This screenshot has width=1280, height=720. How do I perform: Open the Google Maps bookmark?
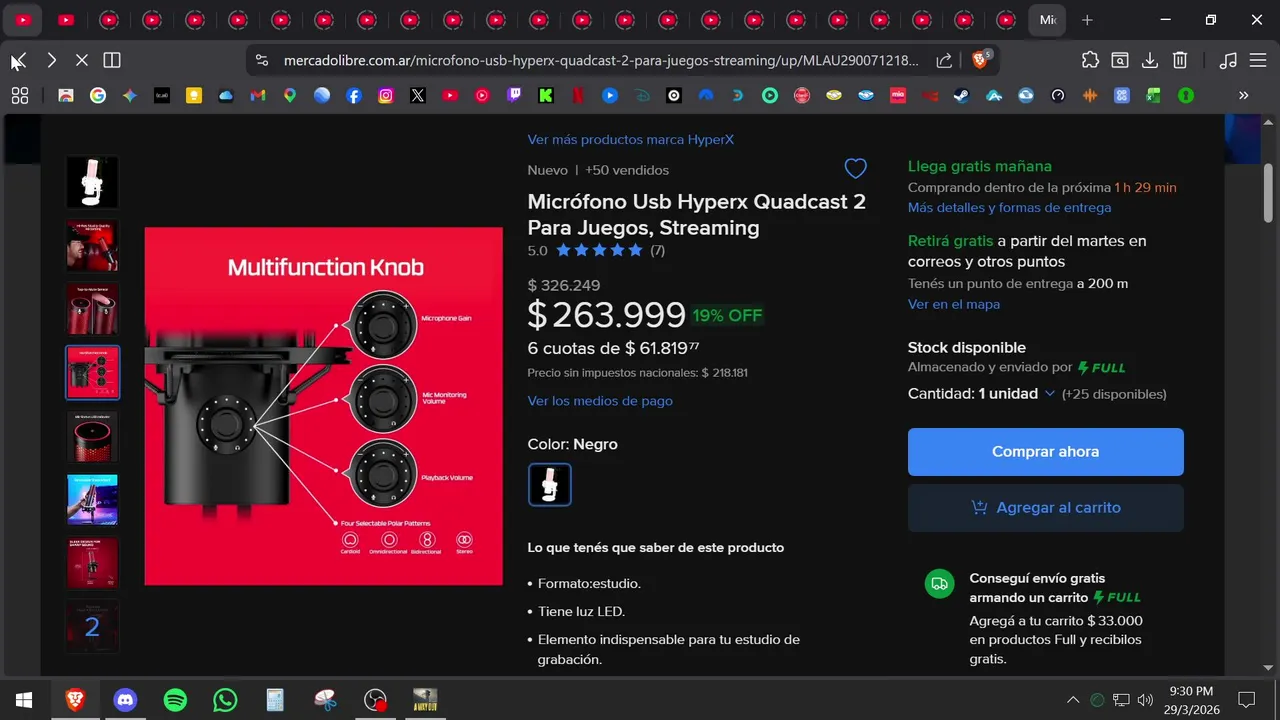pos(290,96)
